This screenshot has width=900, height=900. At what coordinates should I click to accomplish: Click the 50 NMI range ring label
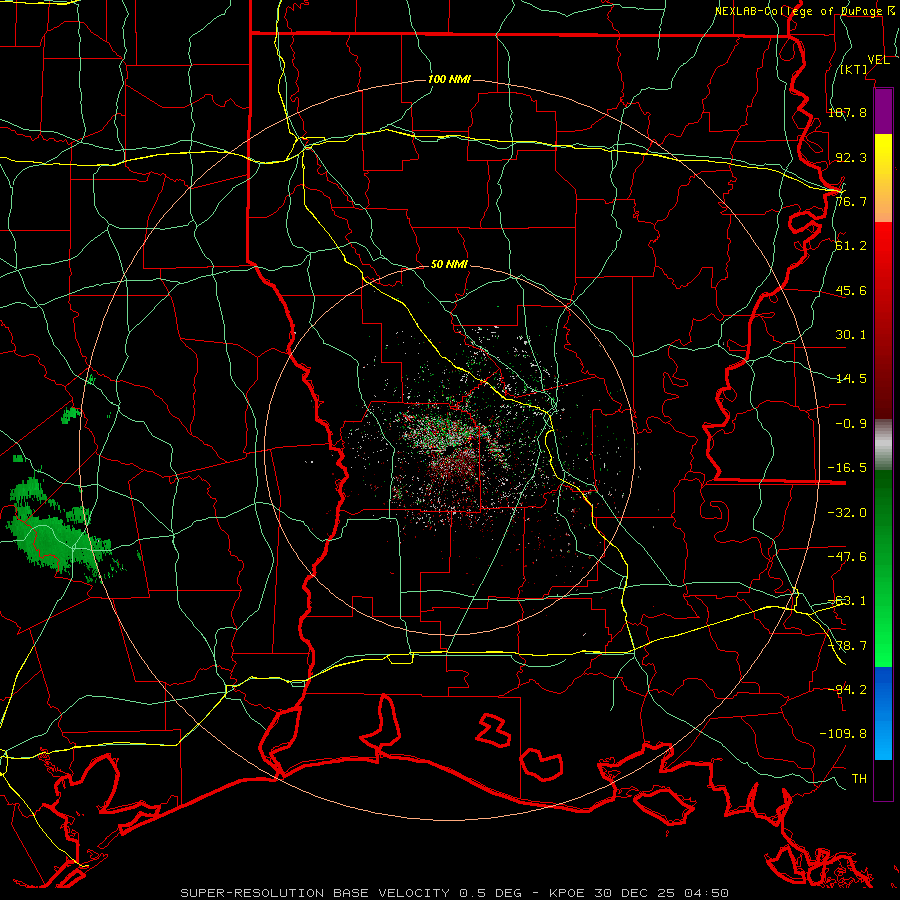449,264
